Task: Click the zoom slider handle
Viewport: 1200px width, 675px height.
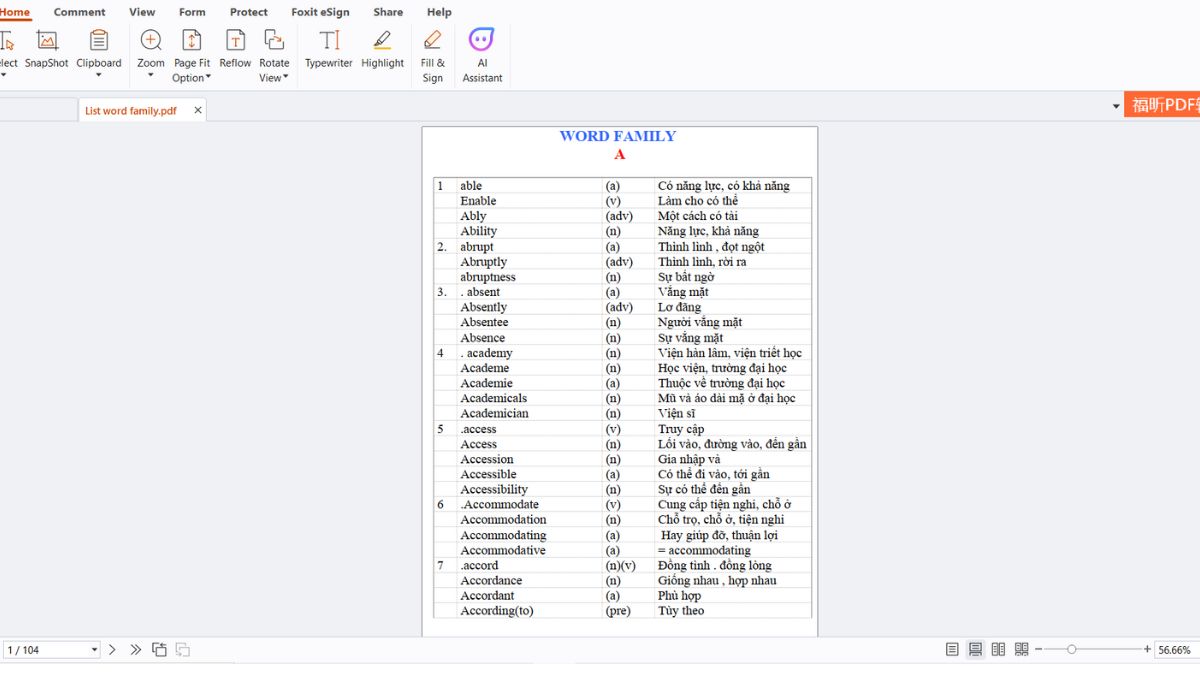Action: click(1072, 650)
